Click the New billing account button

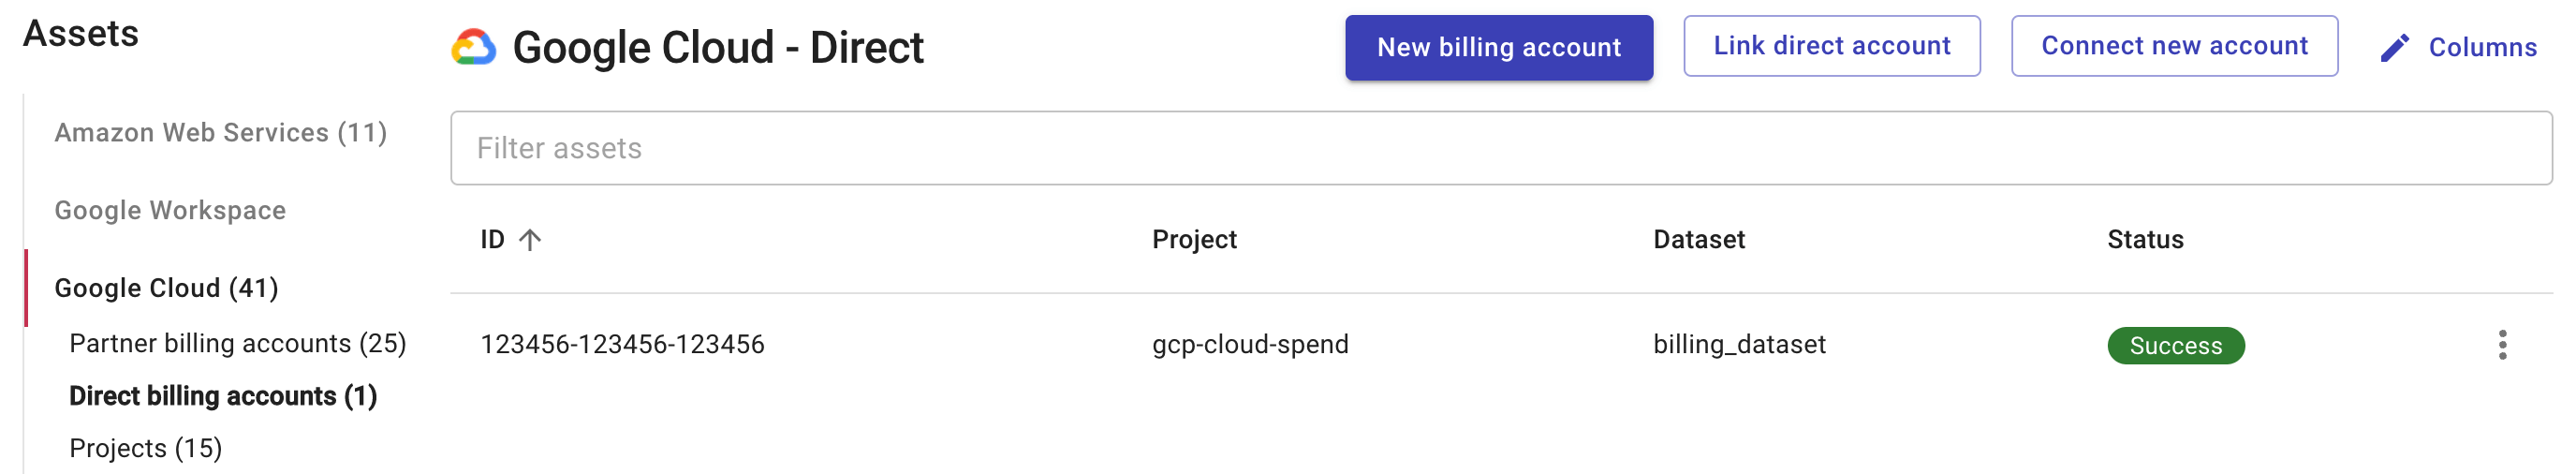pos(1498,47)
